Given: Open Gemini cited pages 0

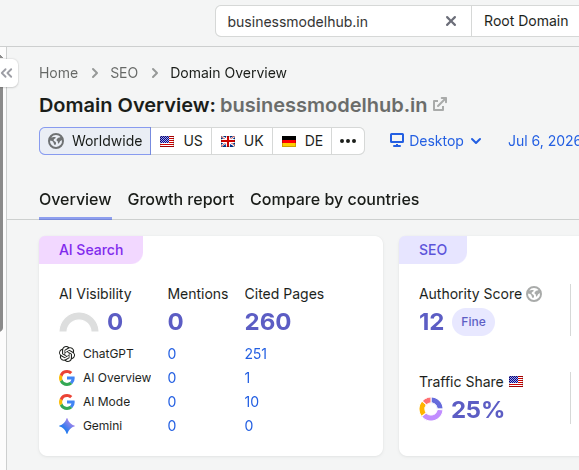Looking at the screenshot, I should click(249, 426).
